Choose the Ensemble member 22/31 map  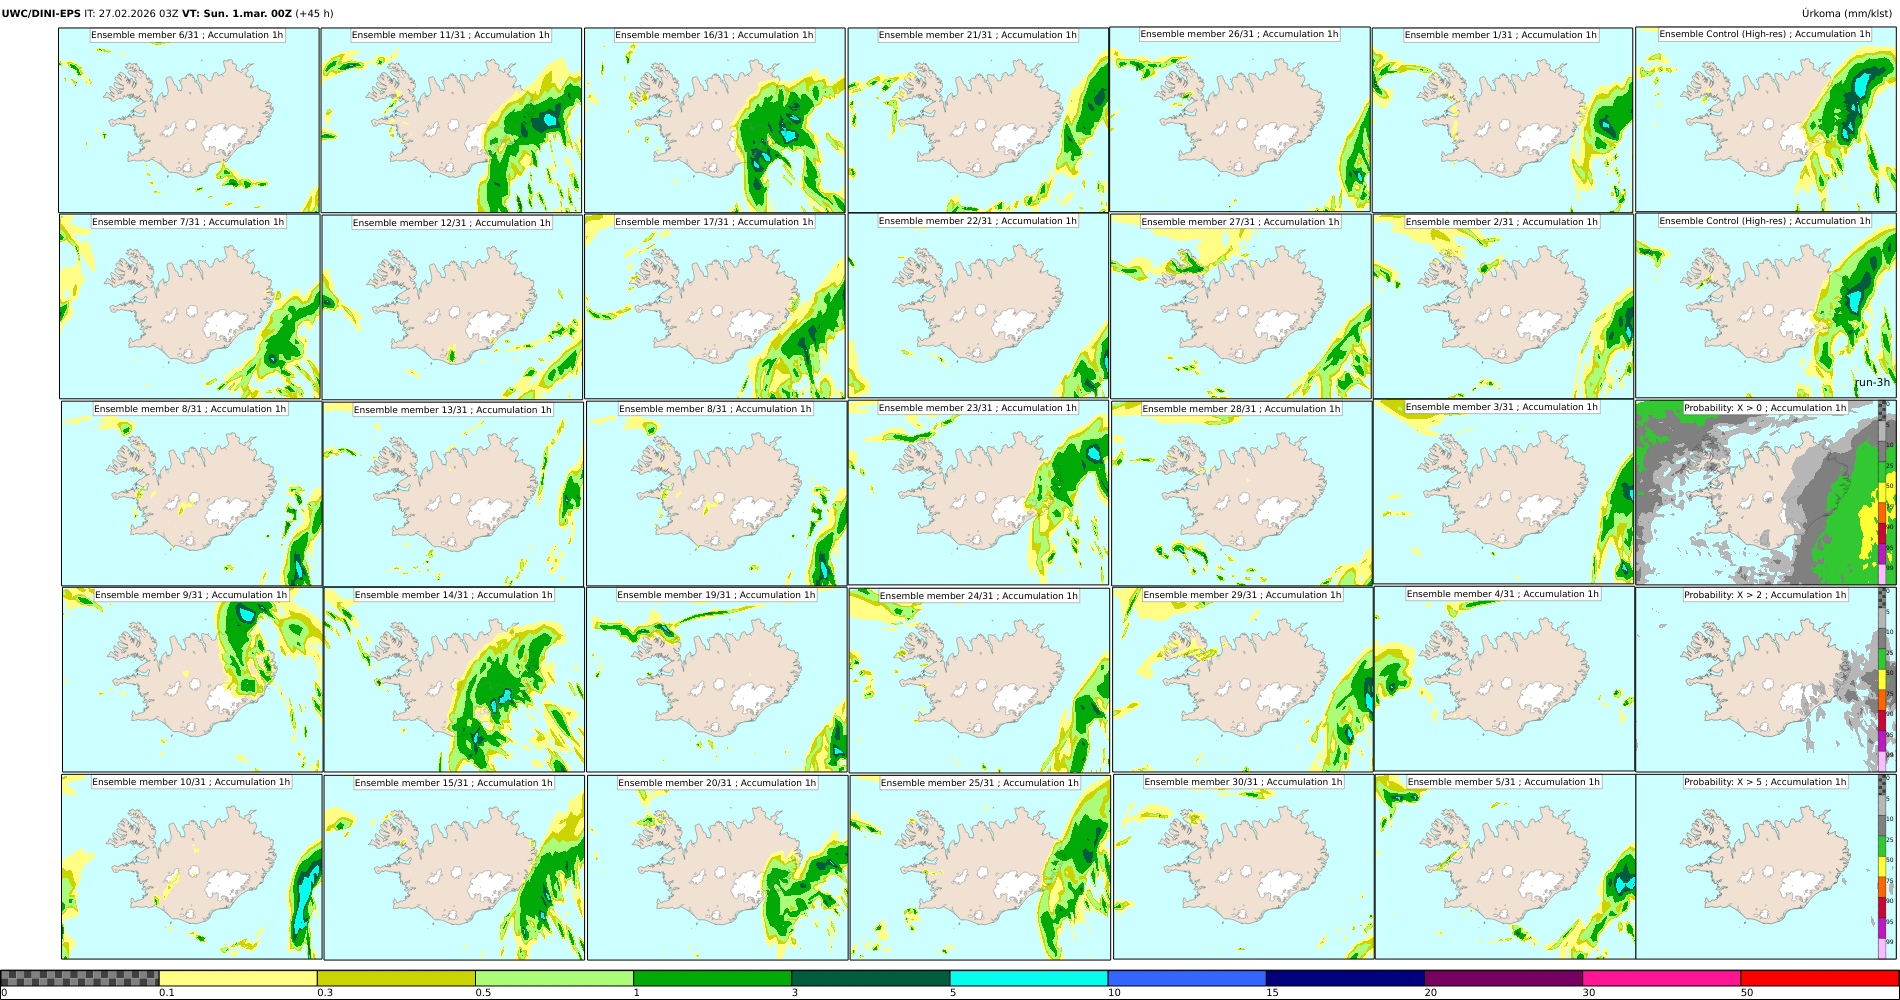pos(978,306)
